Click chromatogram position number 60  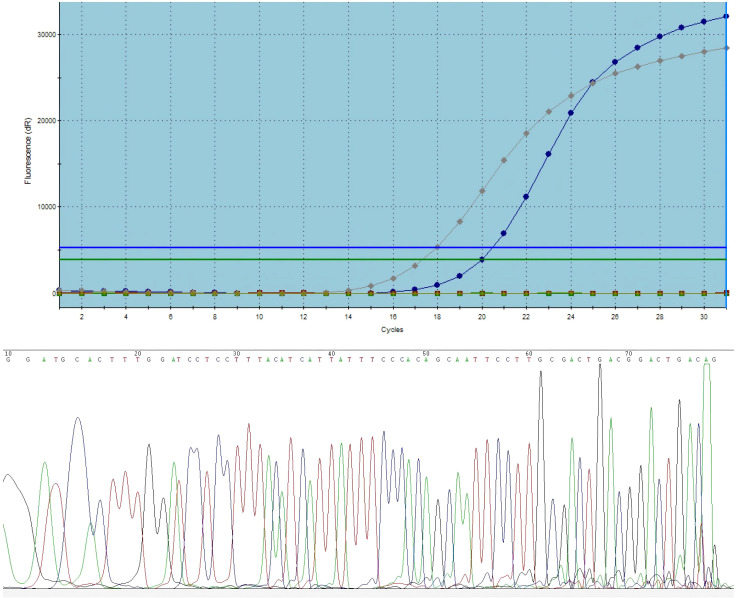pos(529,353)
